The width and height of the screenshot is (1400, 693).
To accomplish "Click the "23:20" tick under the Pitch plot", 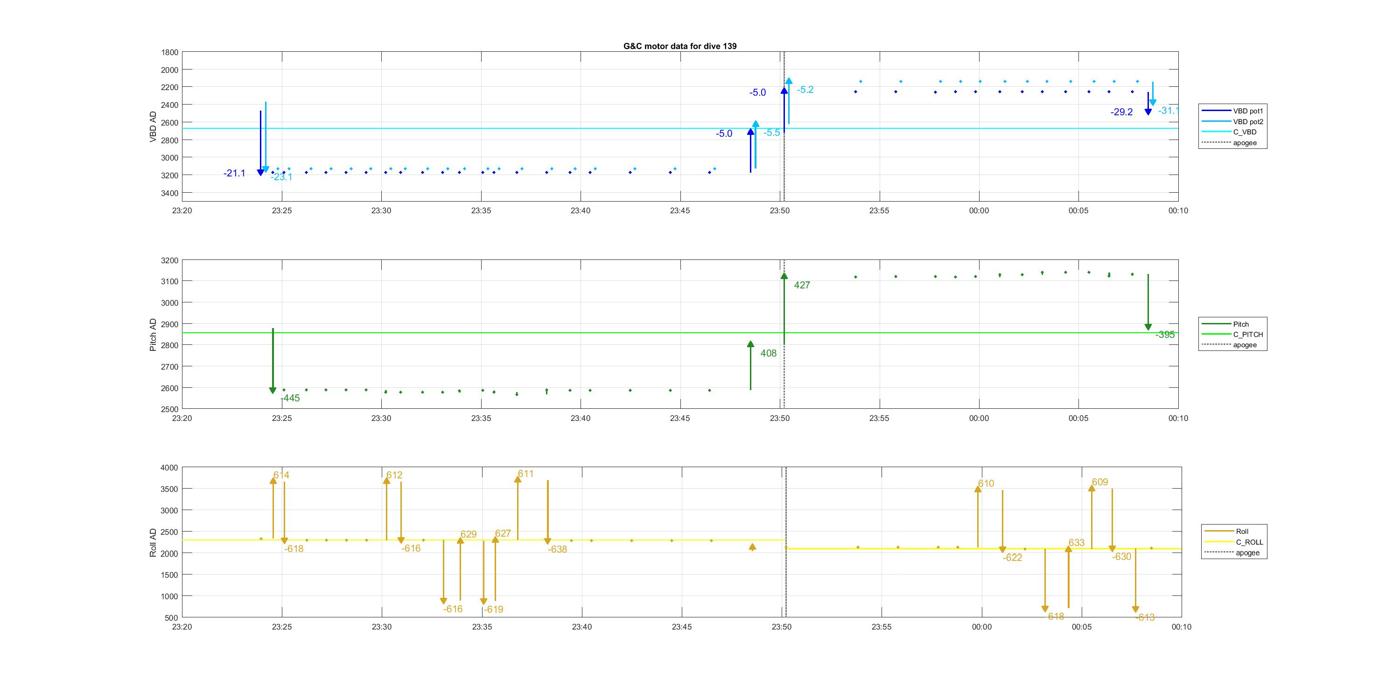I will point(181,418).
